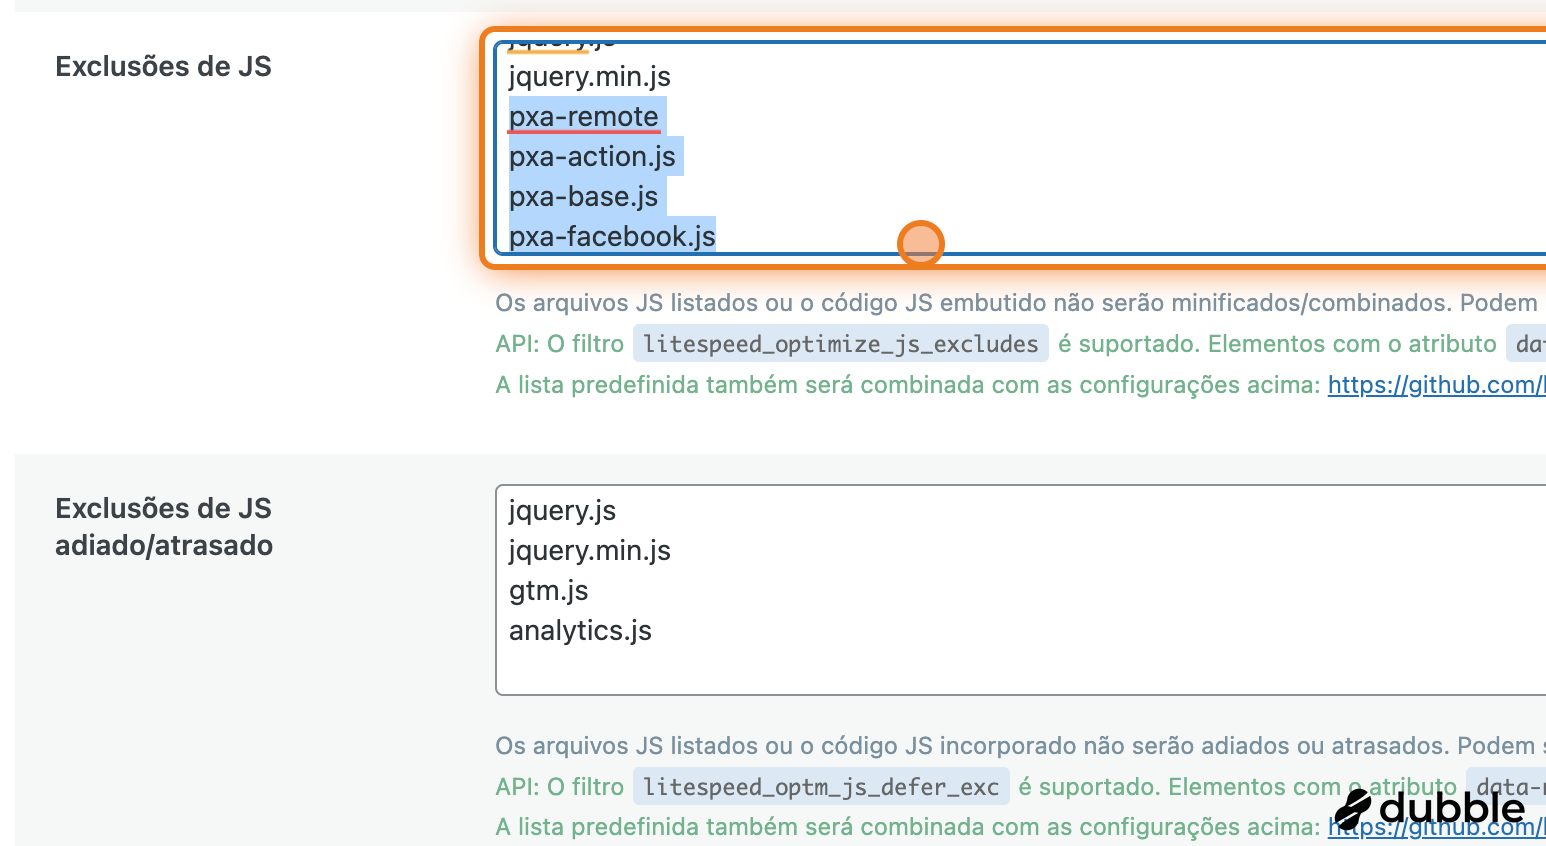Click the litespeed_optimize_js_excludes filter code
The image size is (1546, 846).
click(x=840, y=344)
